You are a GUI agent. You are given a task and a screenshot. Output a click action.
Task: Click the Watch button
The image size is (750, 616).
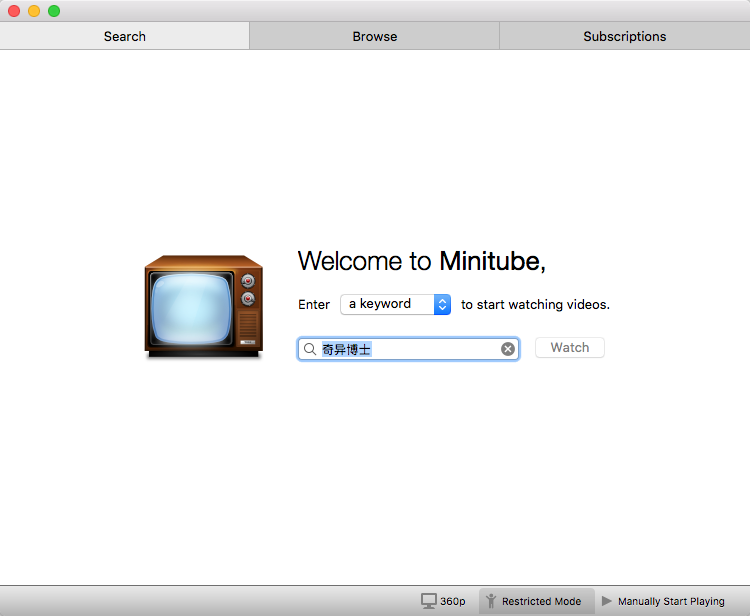[x=569, y=348]
